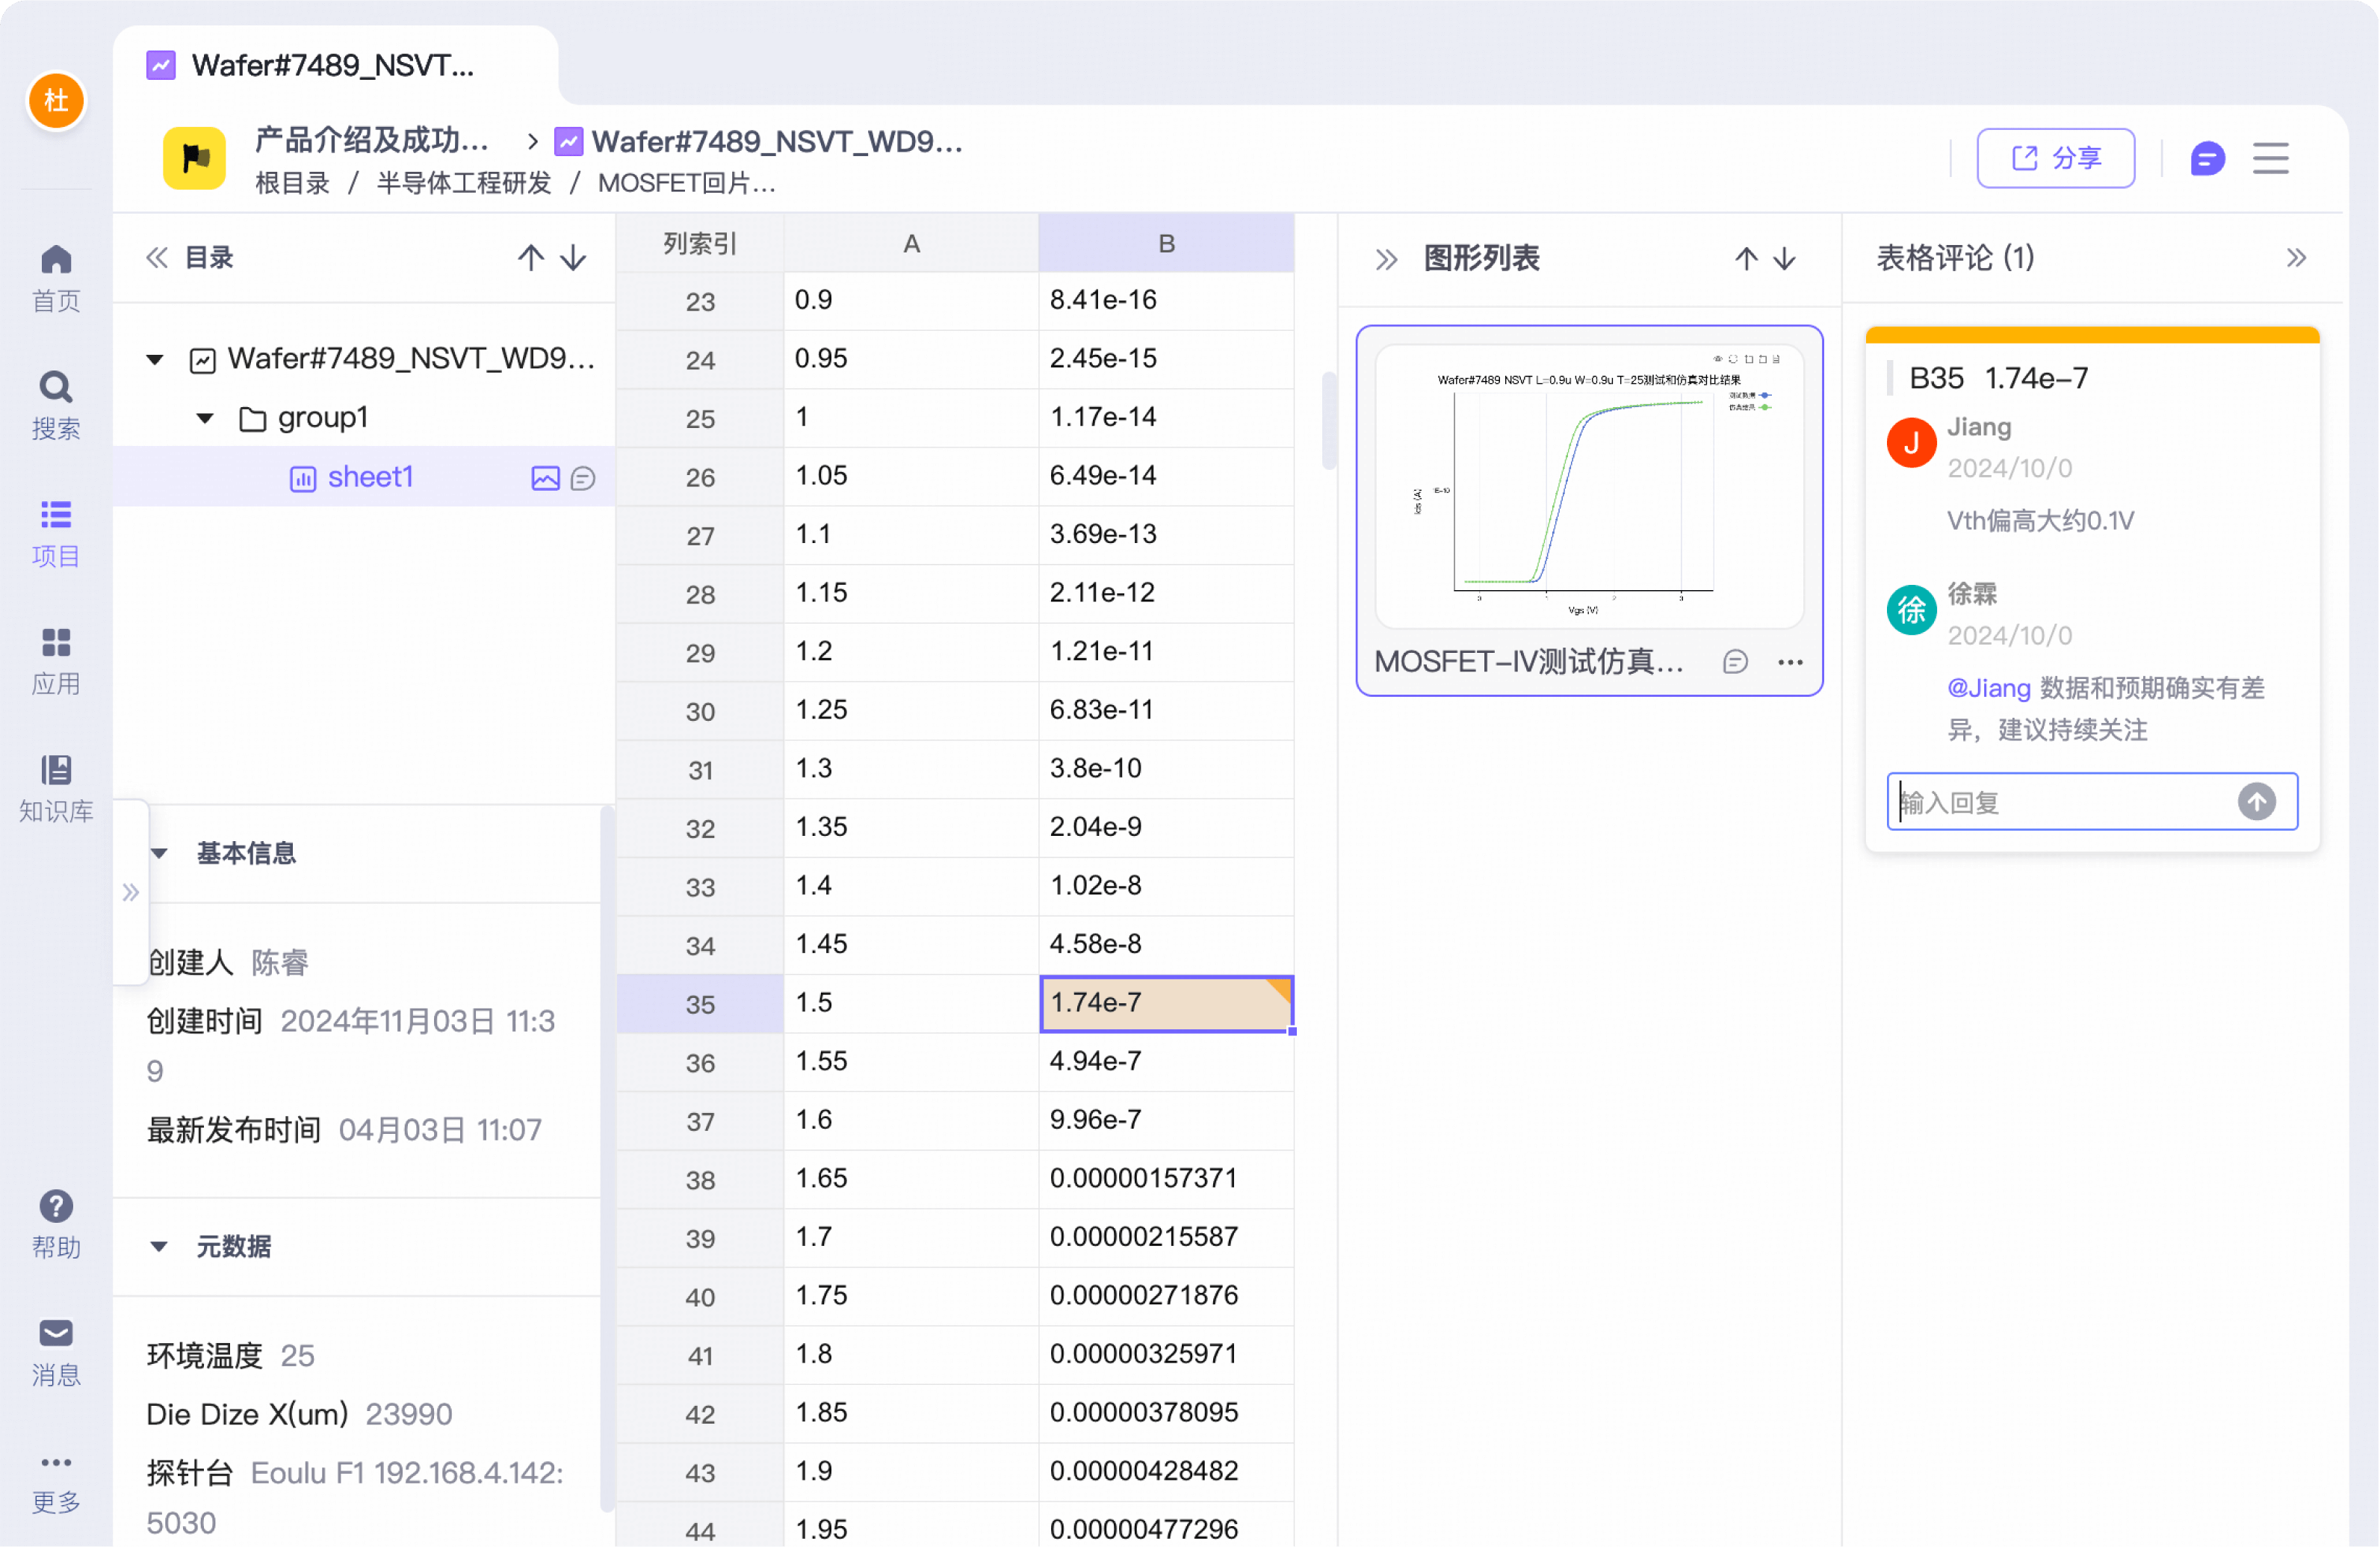Click the image icon next to sheet1
The width and height of the screenshot is (2380, 1547).
(545, 478)
